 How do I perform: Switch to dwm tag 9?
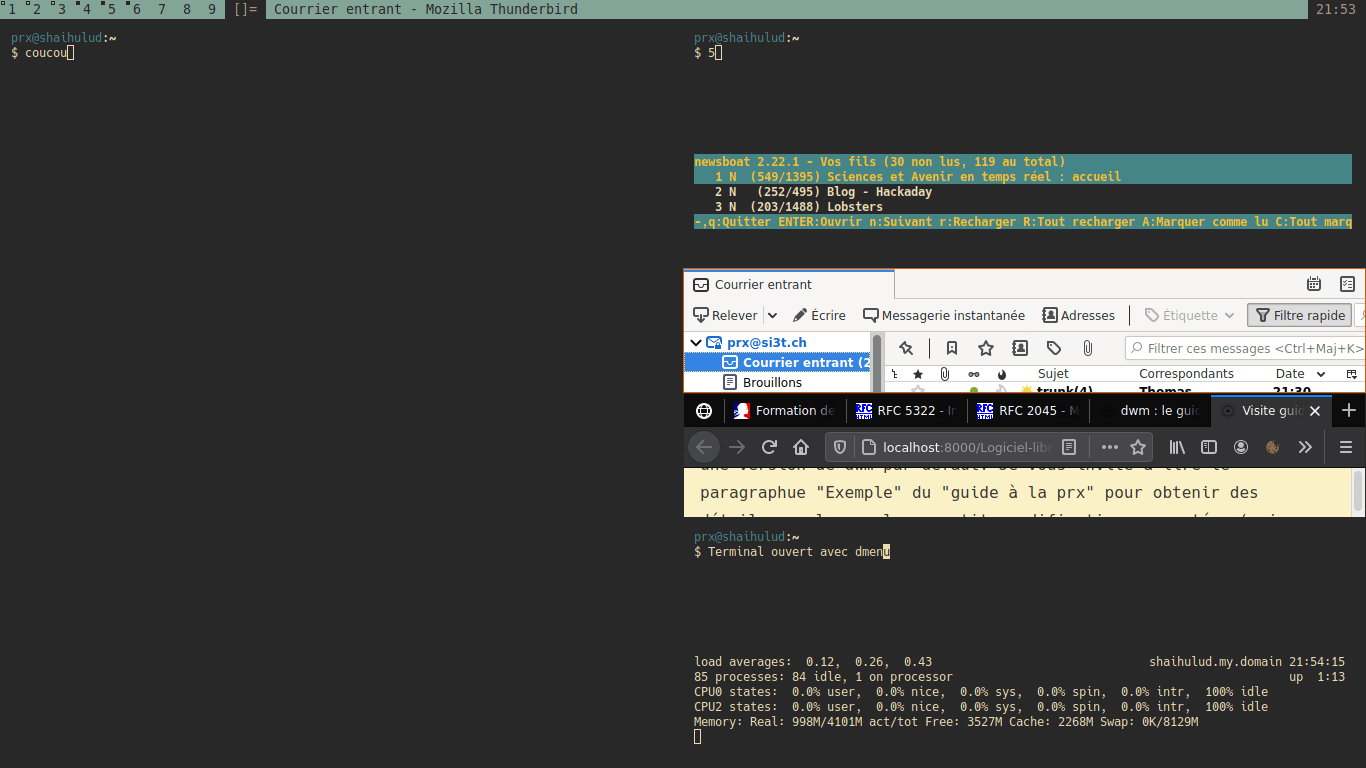[x=212, y=9]
